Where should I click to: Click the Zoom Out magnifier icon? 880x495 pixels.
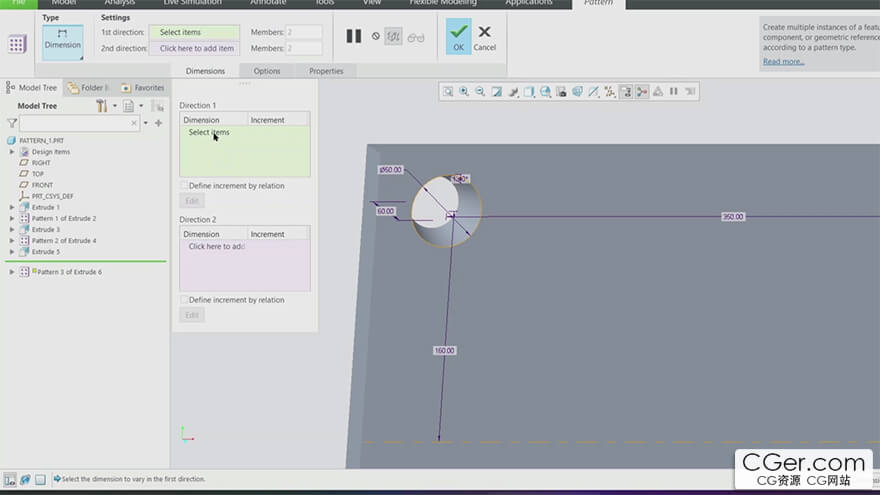(x=480, y=91)
